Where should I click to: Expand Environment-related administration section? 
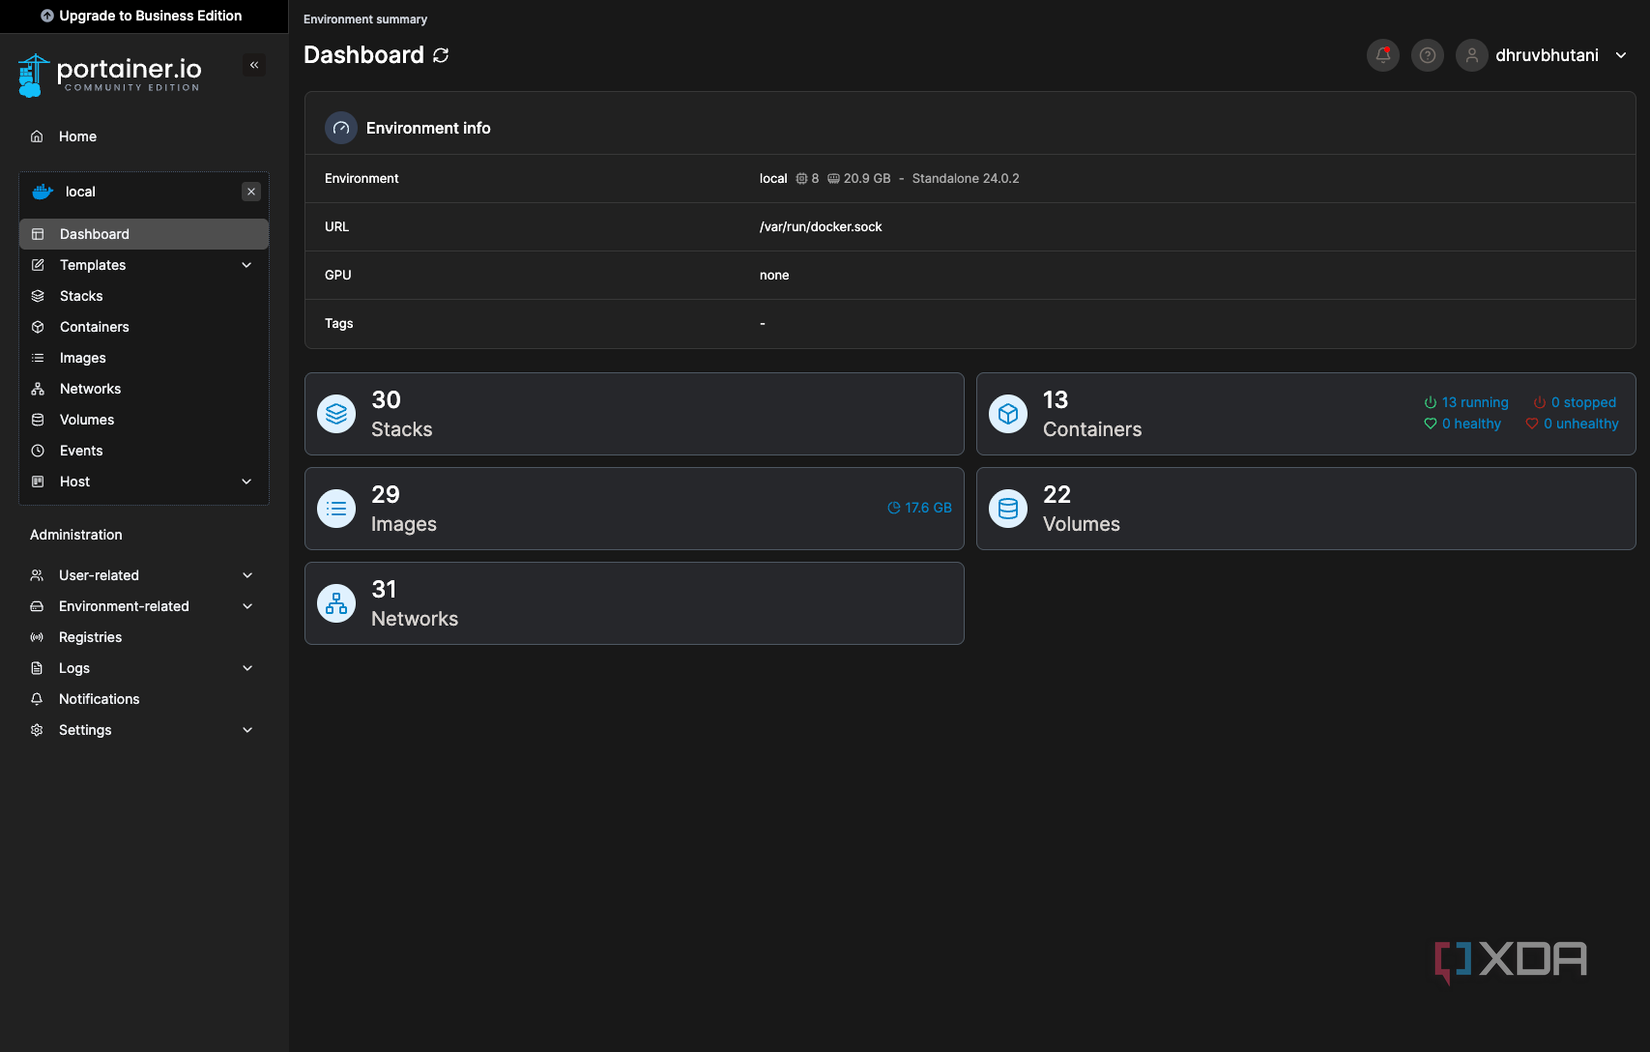pyautogui.click(x=247, y=607)
